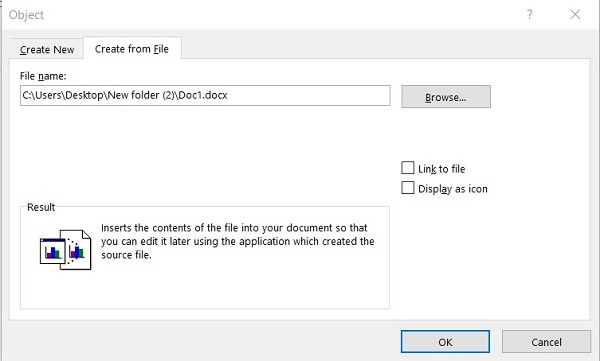Close the Object dialog window
The height and width of the screenshot is (361, 600).
pos(575,15)
